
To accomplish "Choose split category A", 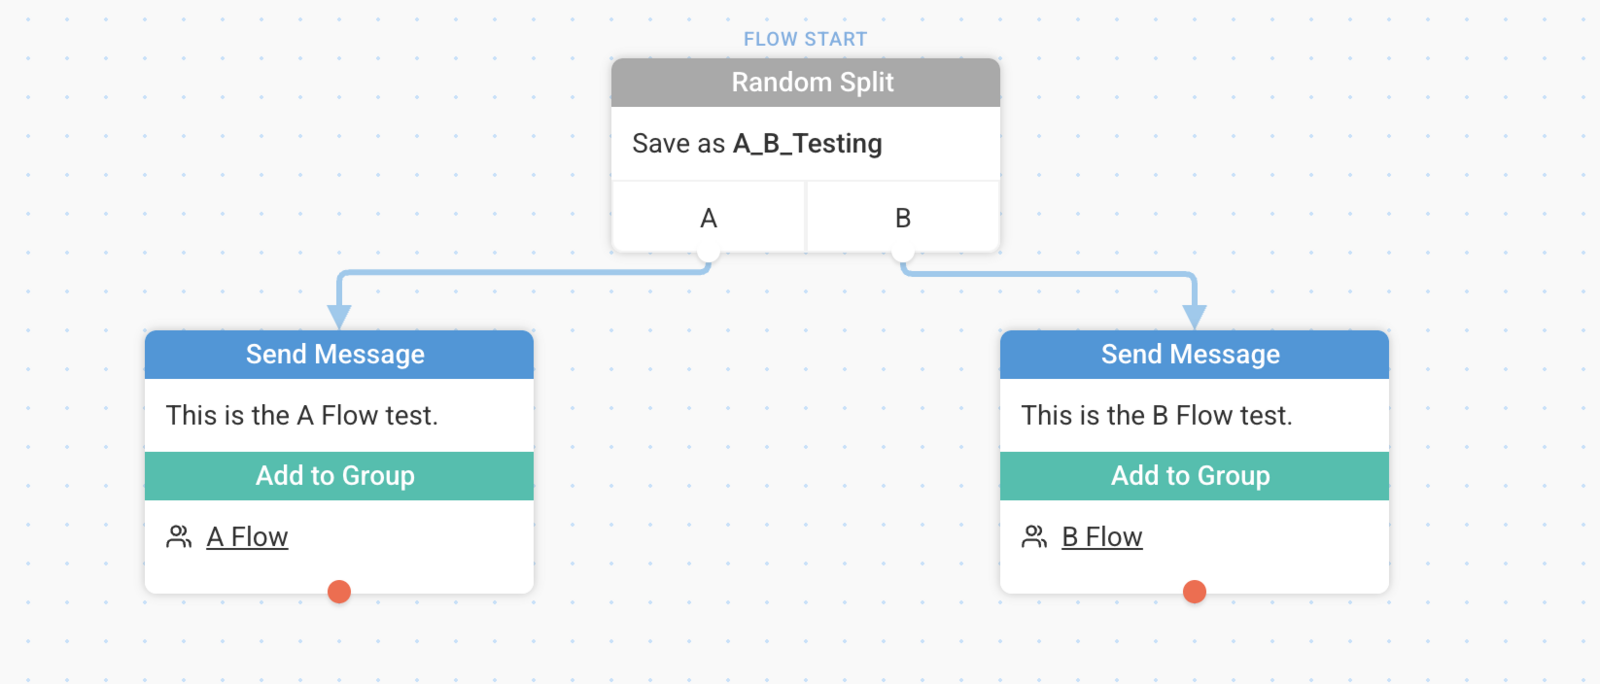I will click(708, 217).
